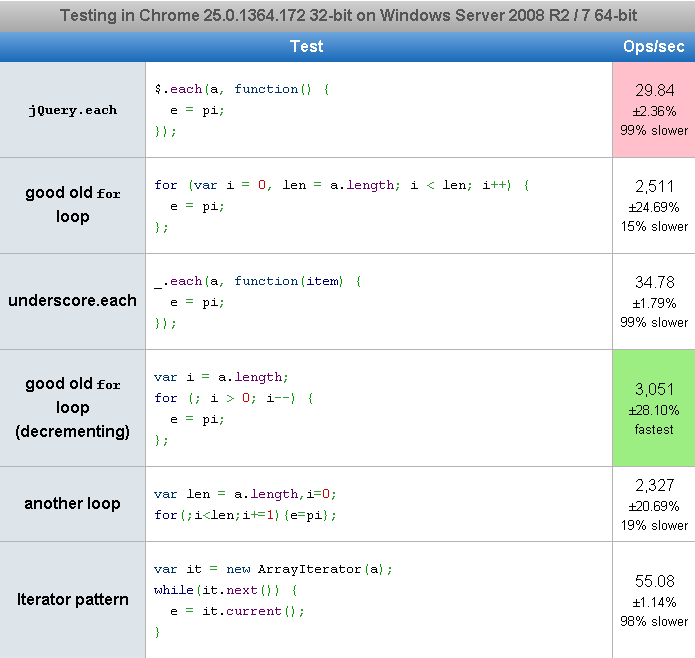
Task: Click the $.each(a, function() code snippet
Action: pyautogui.click(x=241, y=89)
